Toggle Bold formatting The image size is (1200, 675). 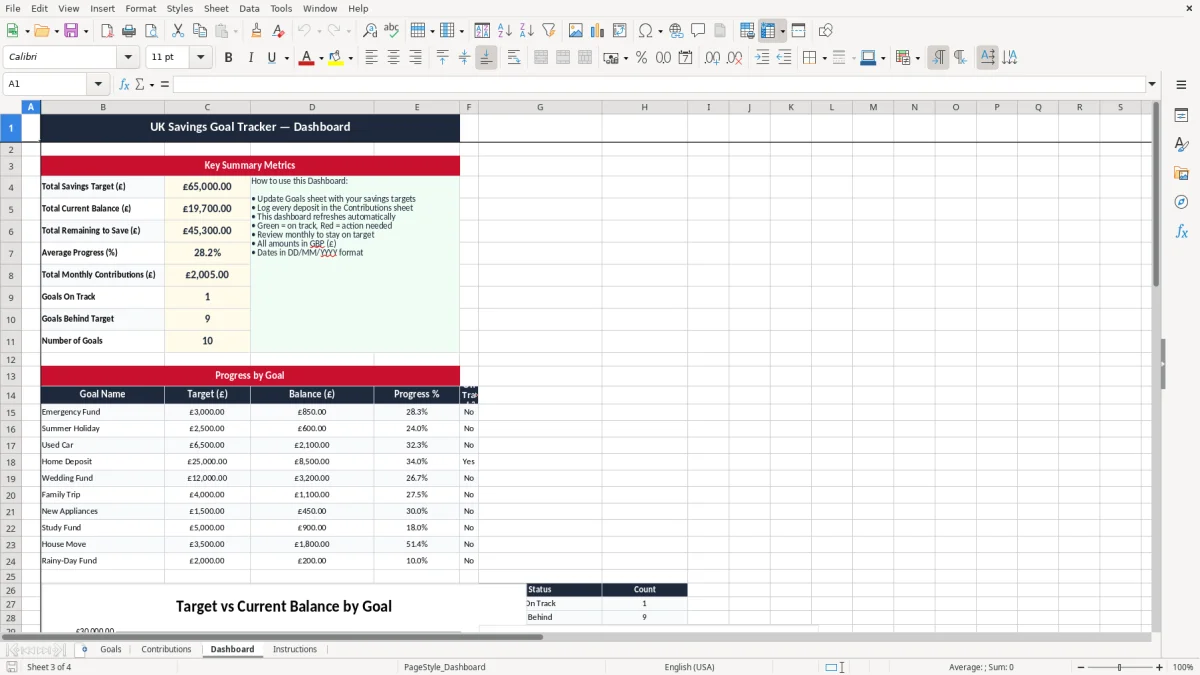228,58
